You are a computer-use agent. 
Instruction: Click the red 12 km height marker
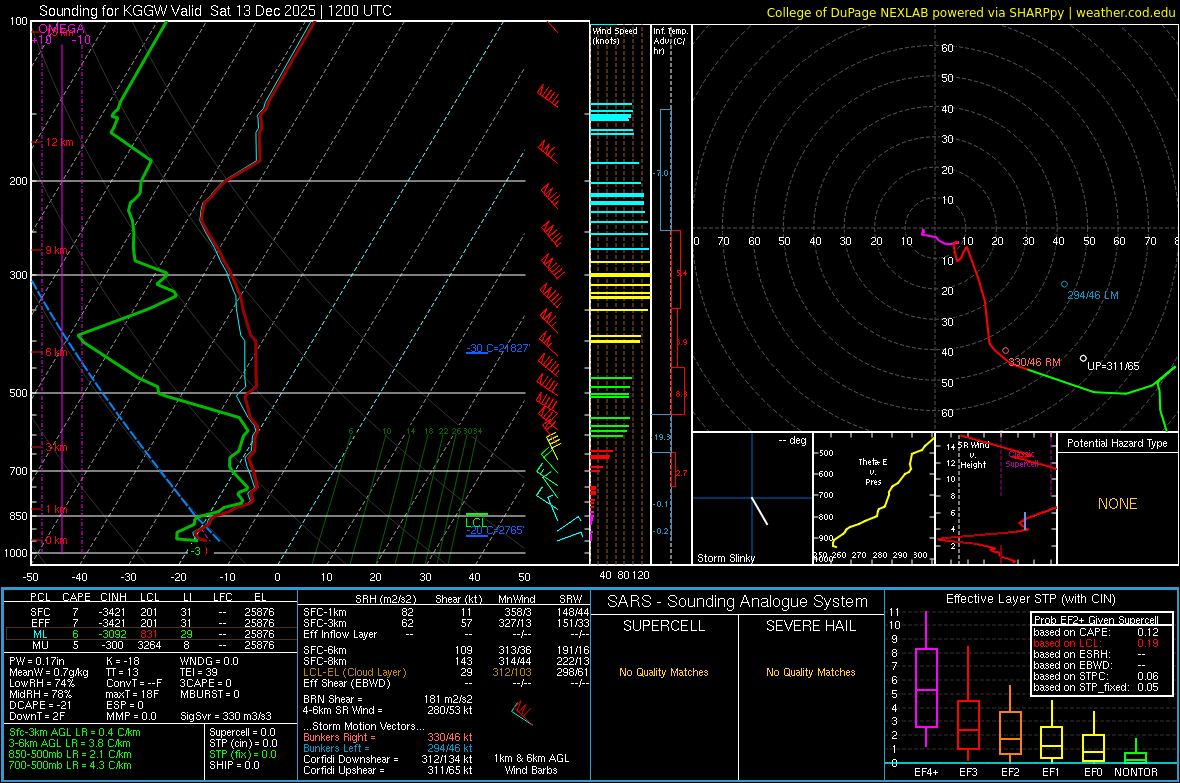pyautogui.click(x=59, y=142)
